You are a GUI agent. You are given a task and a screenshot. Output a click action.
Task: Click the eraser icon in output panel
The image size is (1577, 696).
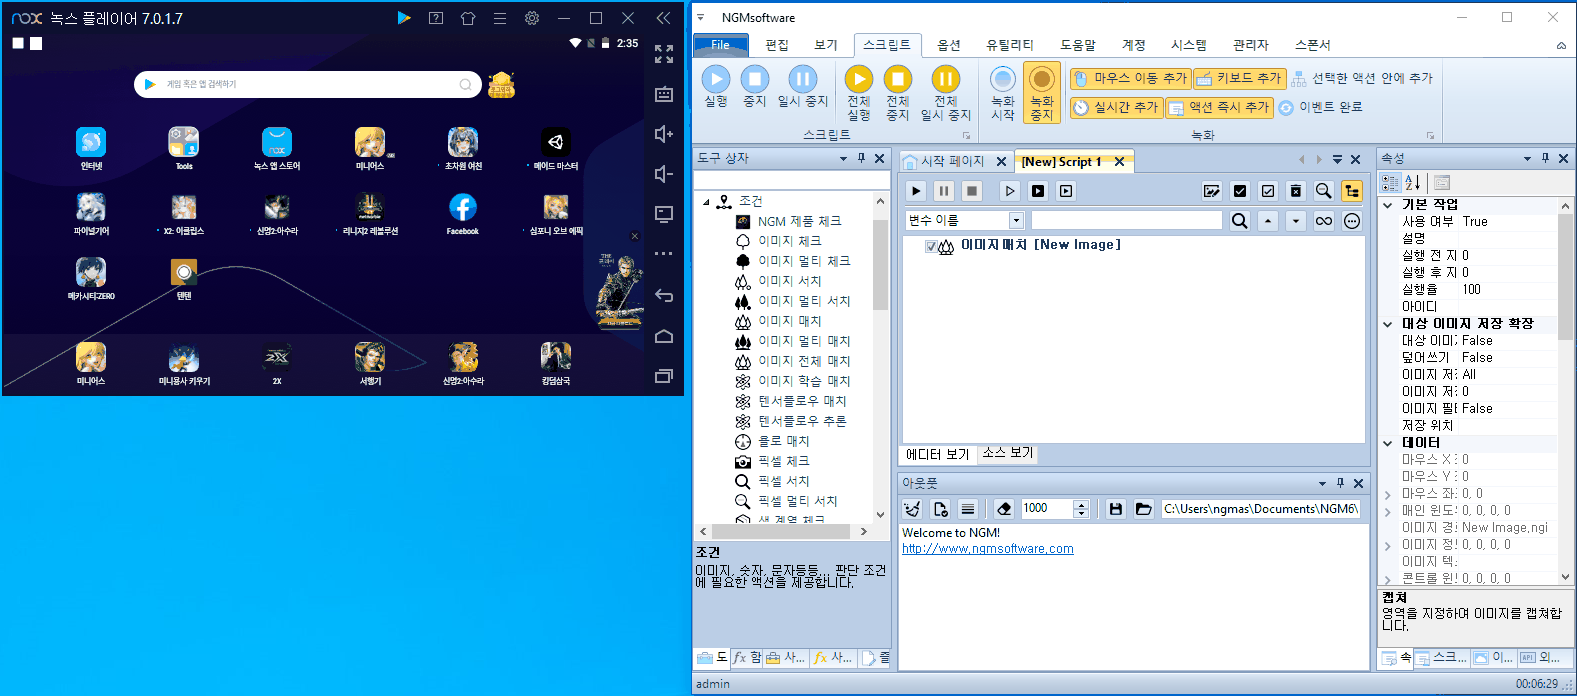(x=1005, y=509)
